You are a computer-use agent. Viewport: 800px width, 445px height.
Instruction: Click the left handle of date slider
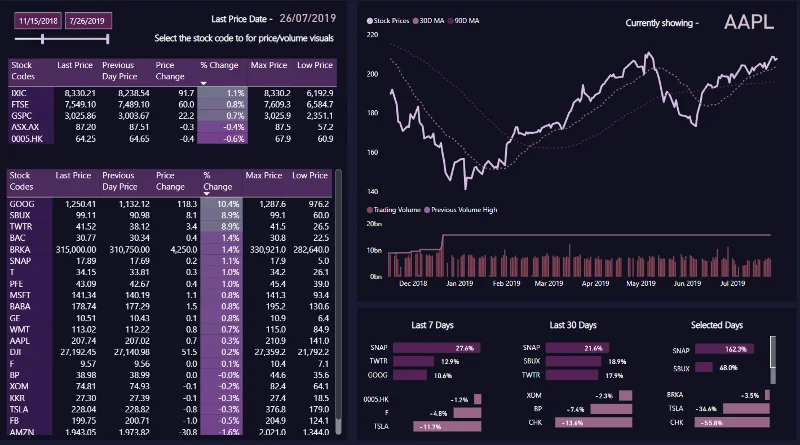pyautogui.click(x=42, y=39)
